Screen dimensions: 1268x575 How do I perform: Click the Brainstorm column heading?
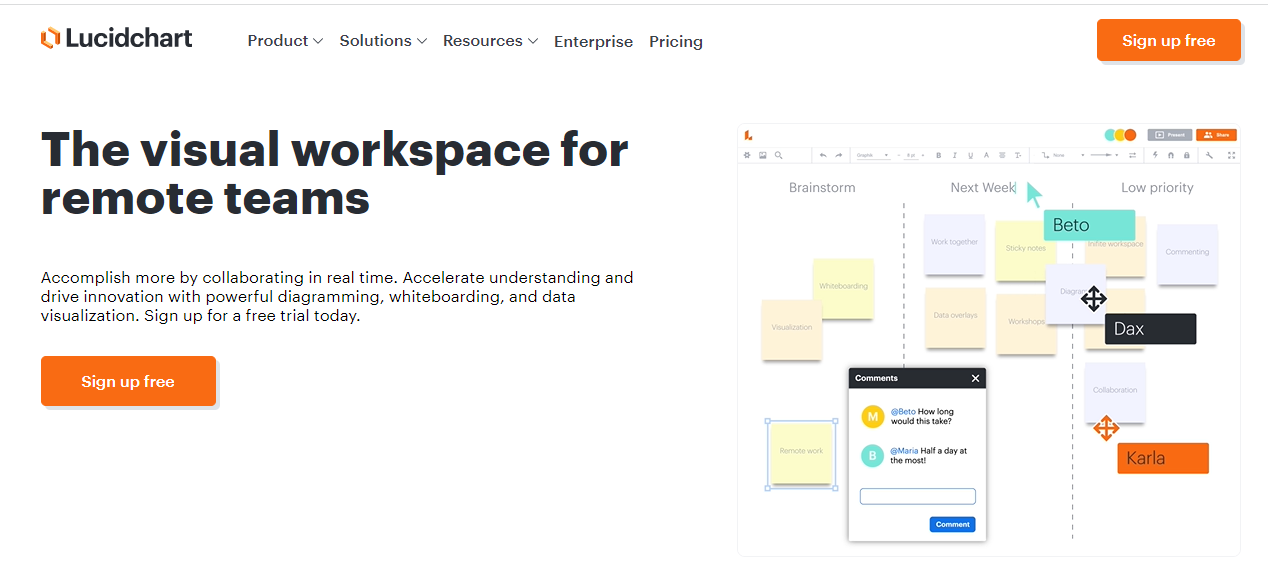click(x=822, y=187)
